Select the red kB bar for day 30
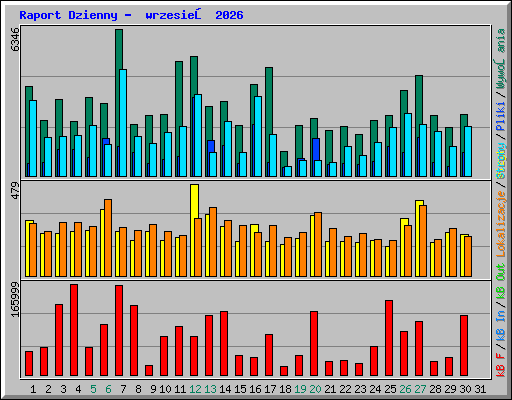 (464, 346)
